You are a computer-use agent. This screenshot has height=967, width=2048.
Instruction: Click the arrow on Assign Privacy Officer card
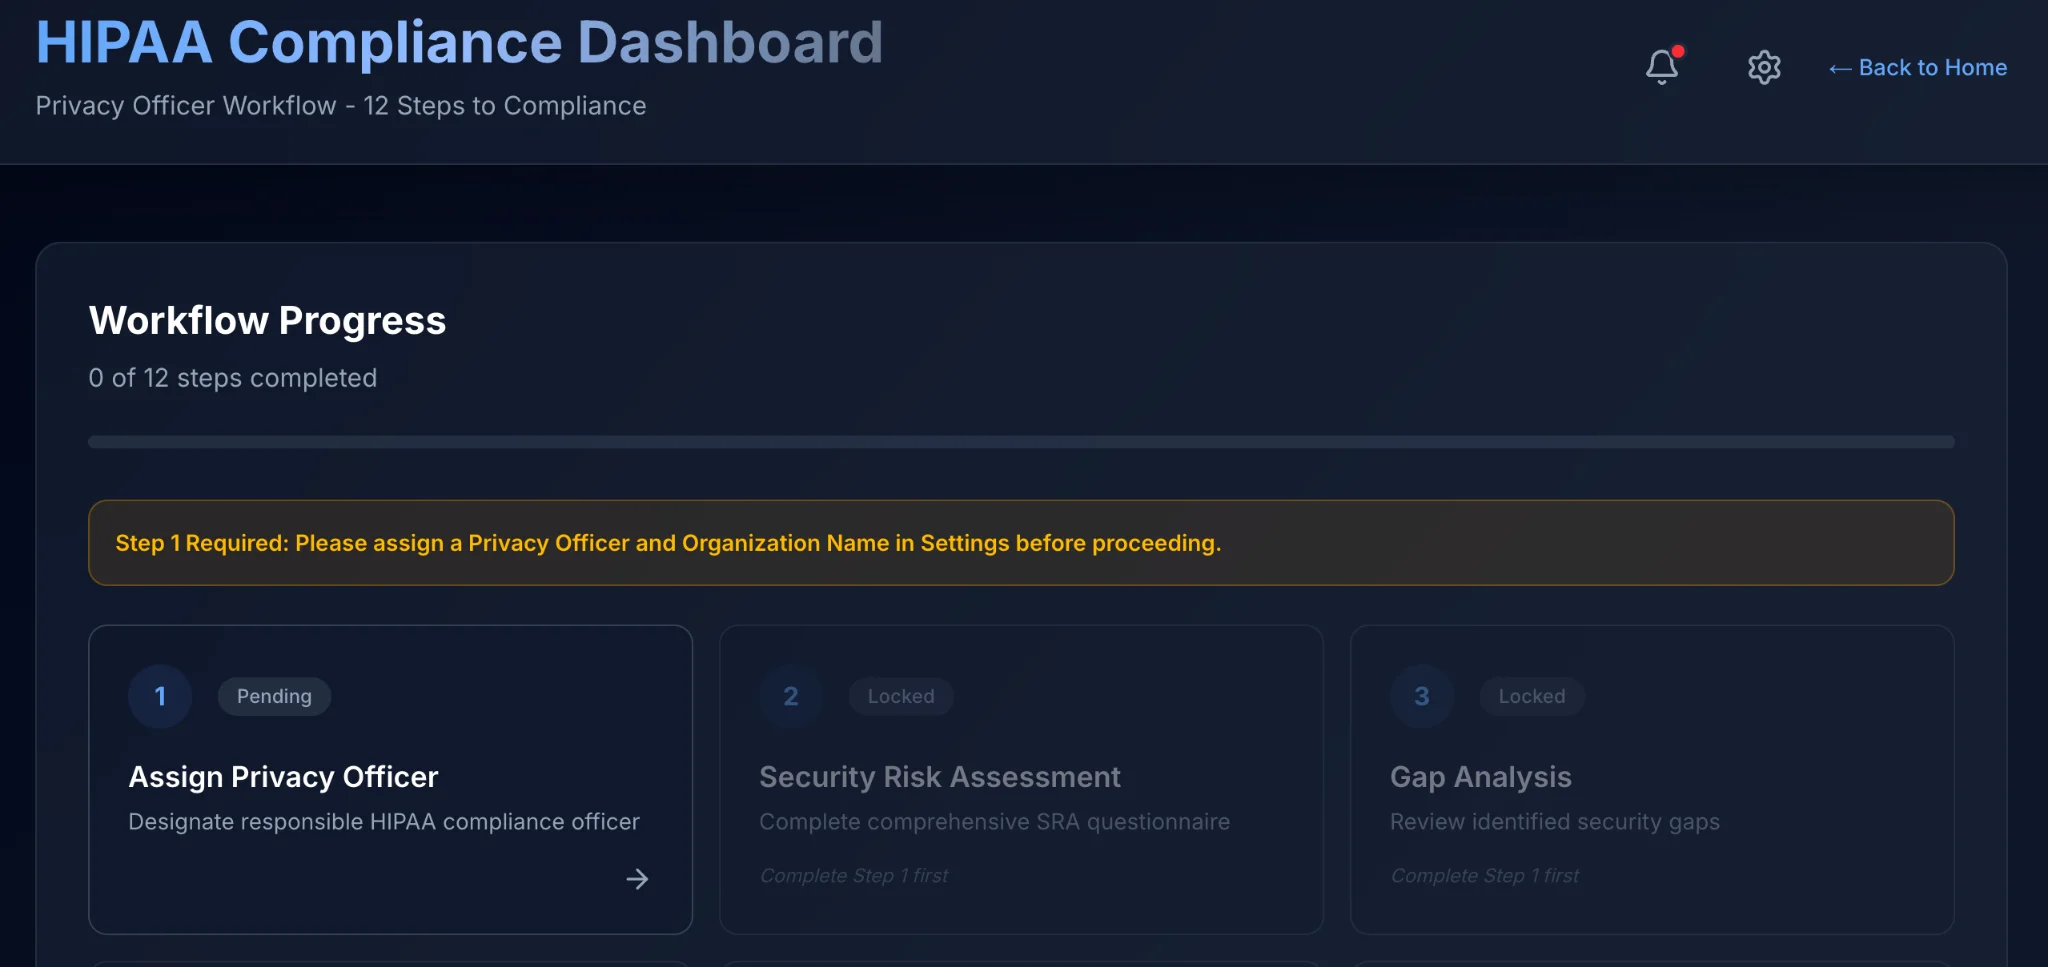637,879
